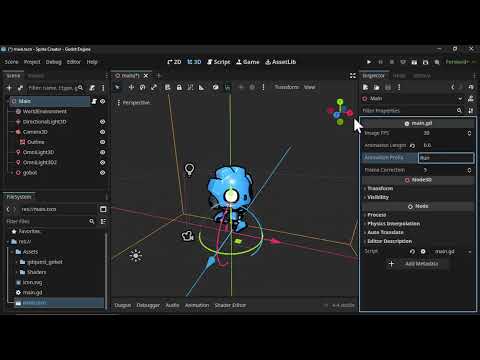The height and width of the screenshot is (360, 480).
Task: Open the Main object dropdown in Inspector
Action: coord(460,99)
